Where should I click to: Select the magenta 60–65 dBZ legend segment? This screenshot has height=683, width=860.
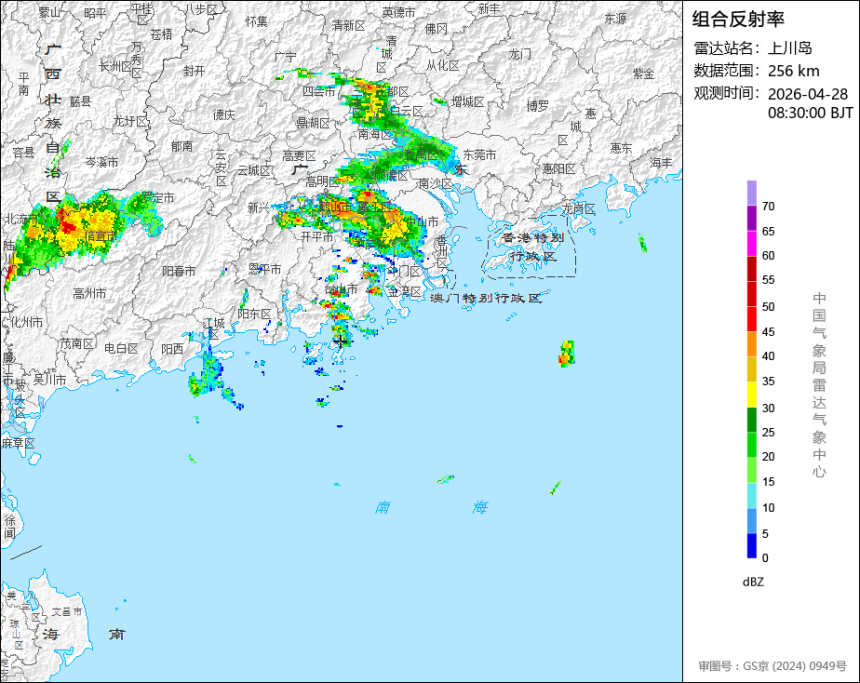(x=751, y=244)
